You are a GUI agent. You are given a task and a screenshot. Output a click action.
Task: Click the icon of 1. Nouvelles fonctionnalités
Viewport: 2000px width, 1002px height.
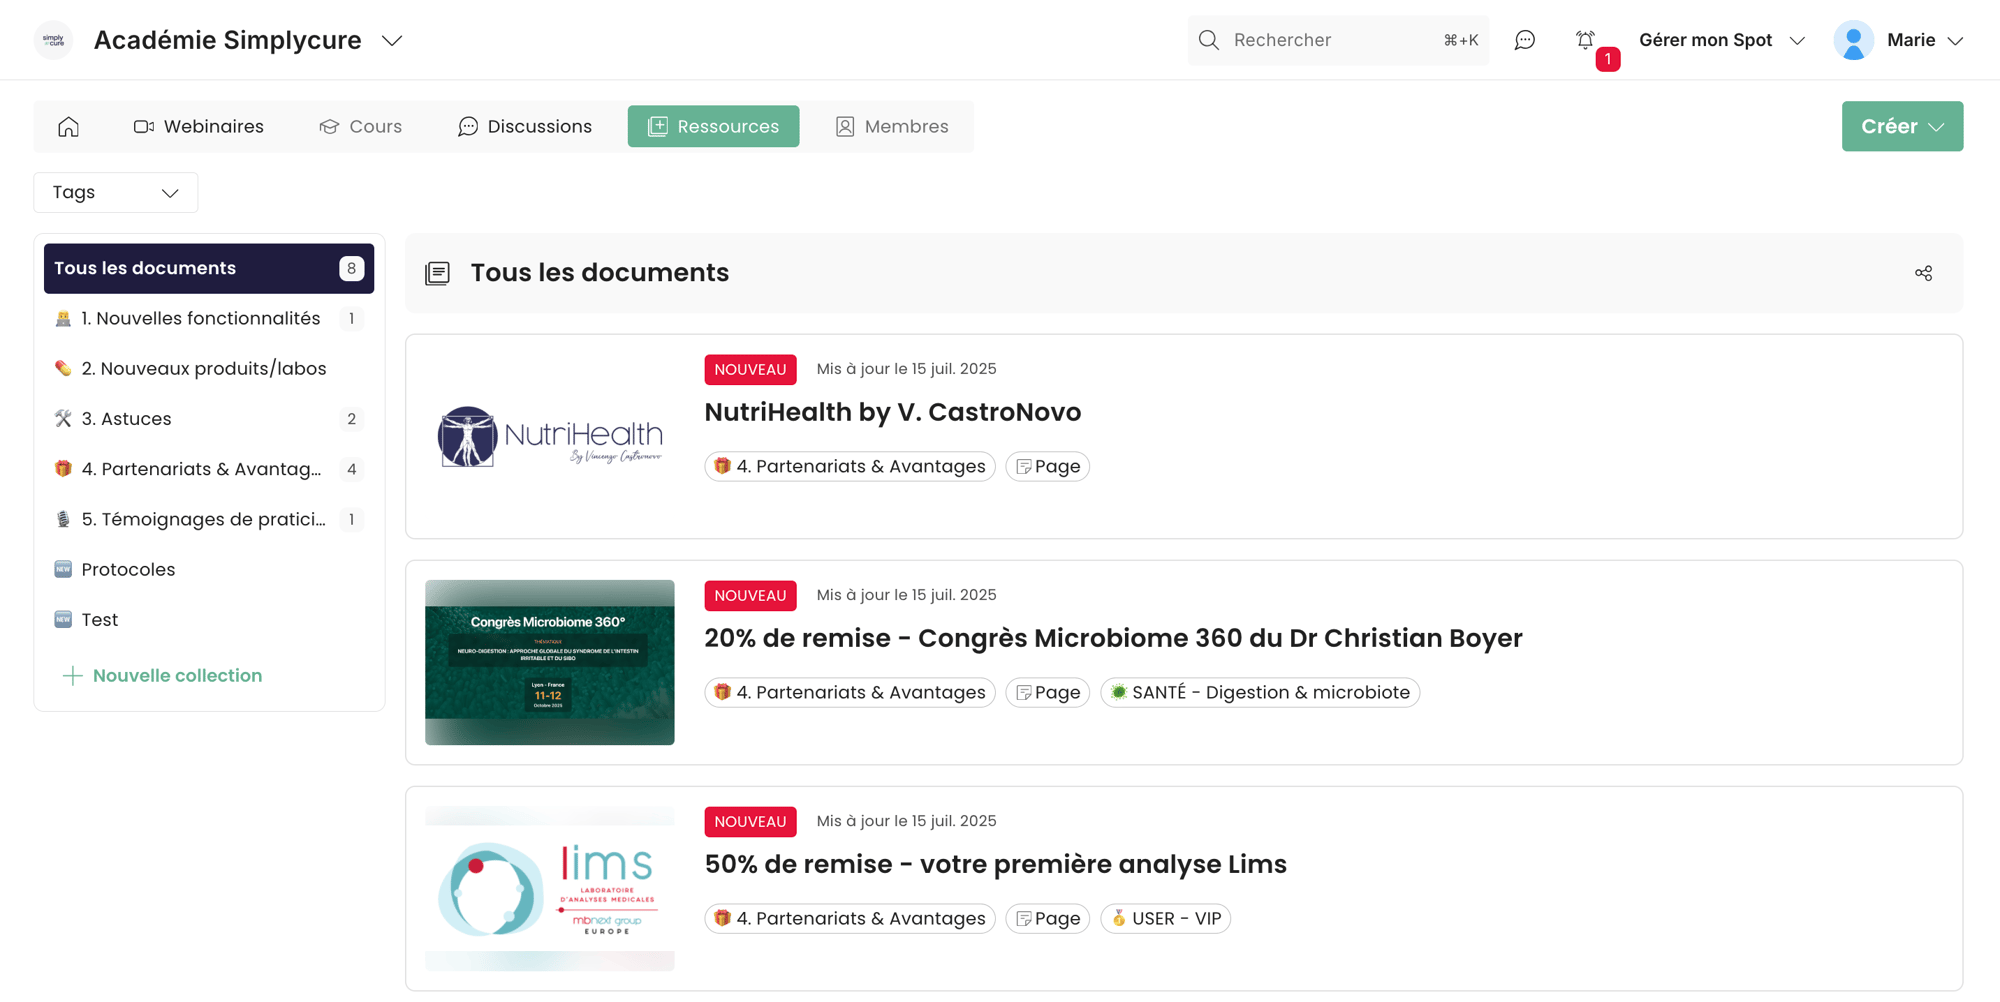(x=63, y=318)
